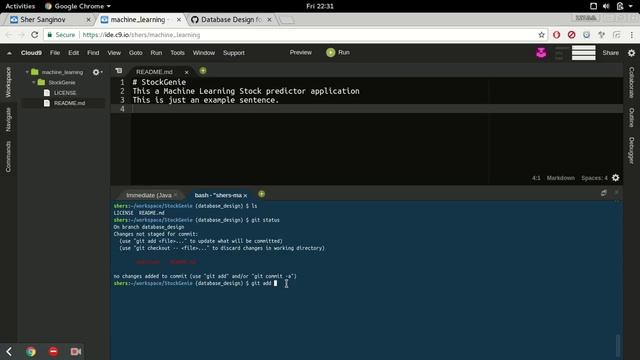Click the red stop icon in dock
Screen dimensions: 640x360
(x=53, y=351)
